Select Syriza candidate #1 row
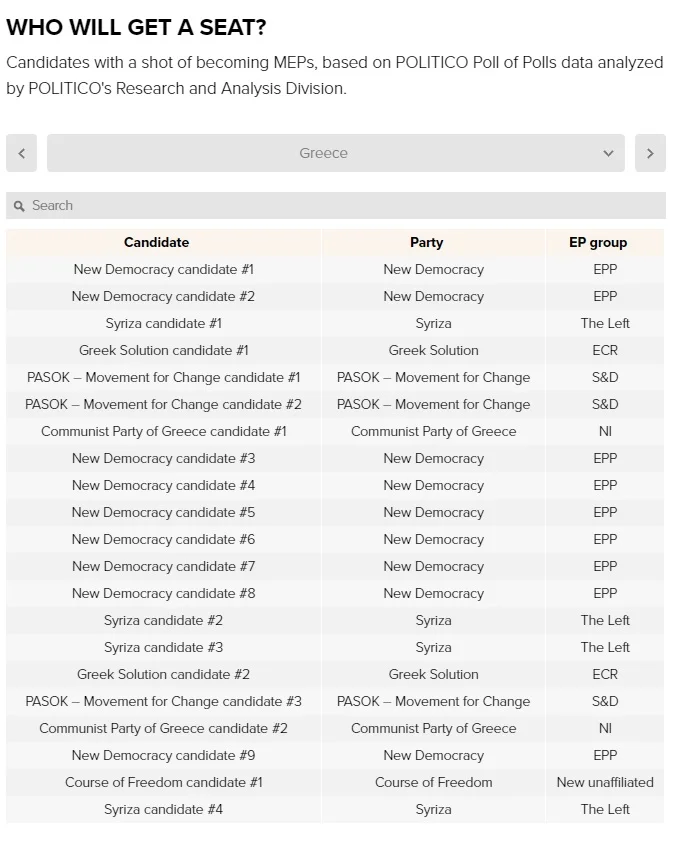The width and height of the screenshot is (675, 843). (163, 323)
